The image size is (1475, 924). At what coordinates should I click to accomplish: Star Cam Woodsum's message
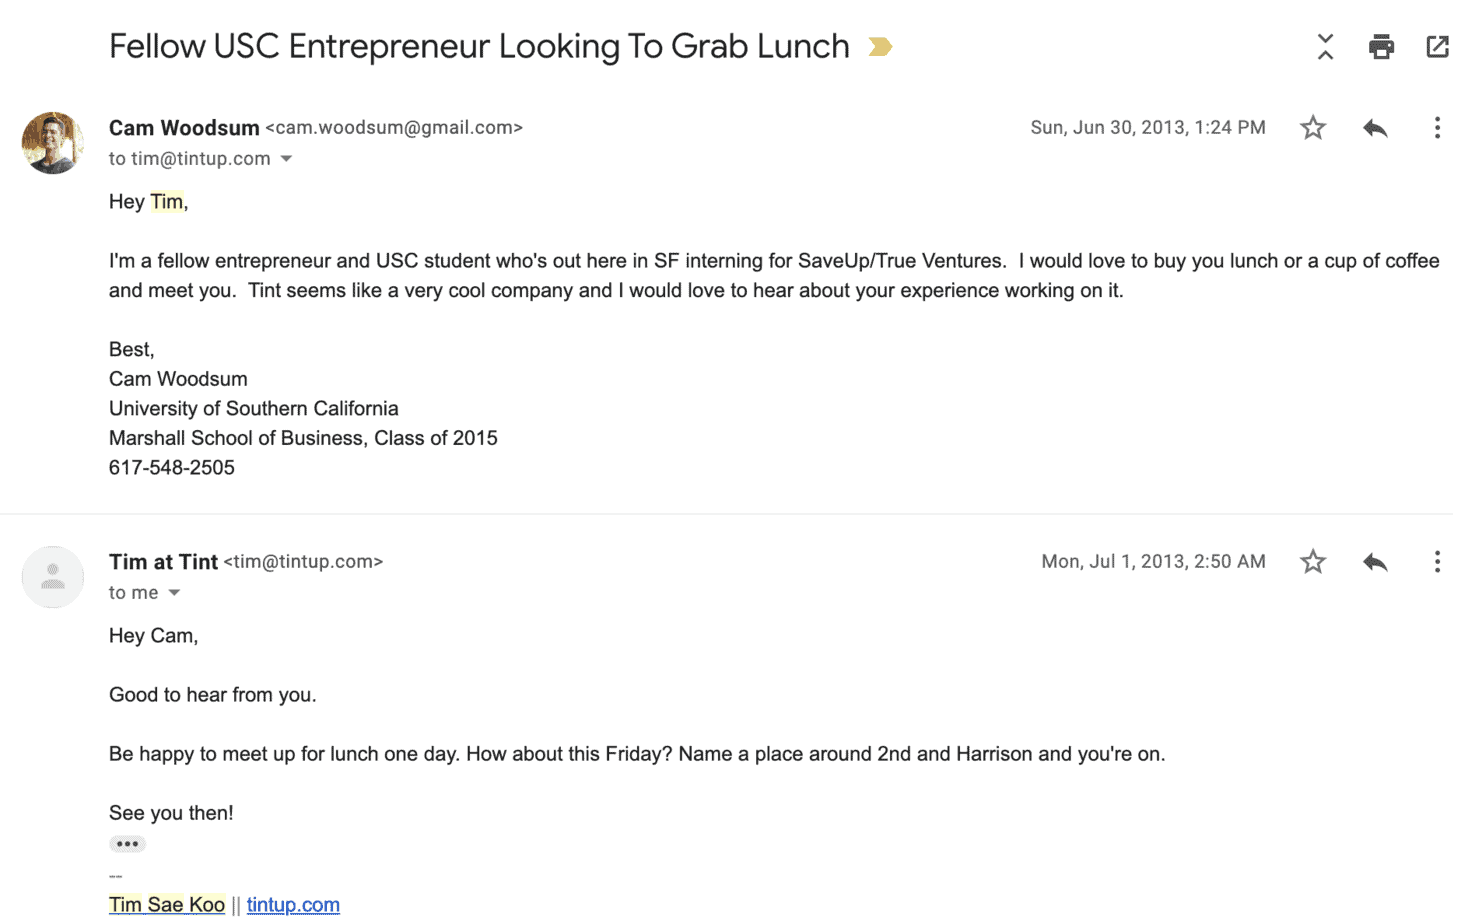tap(1312, 128)
